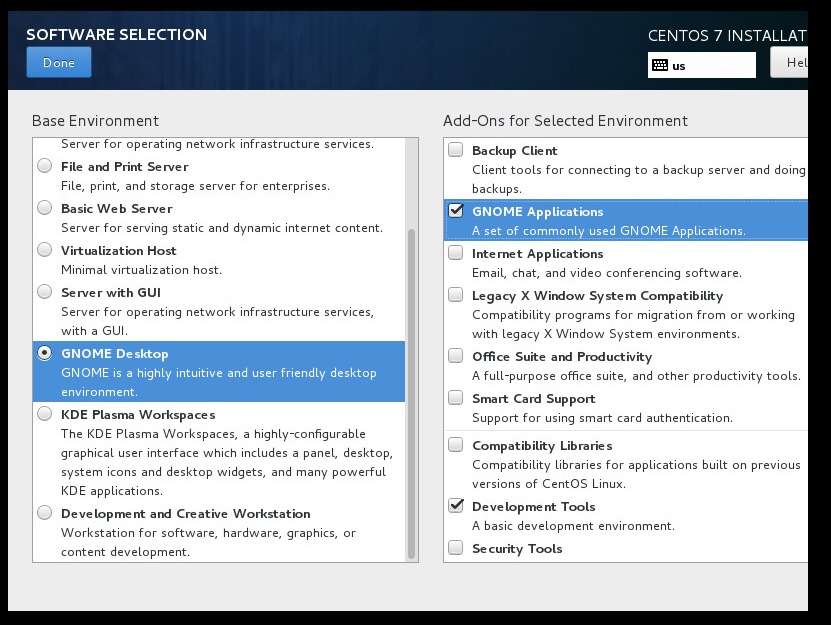Tick Office Suite and Productivity checkbox
This screenshot has width=831, height=625.
pos(456,356)
